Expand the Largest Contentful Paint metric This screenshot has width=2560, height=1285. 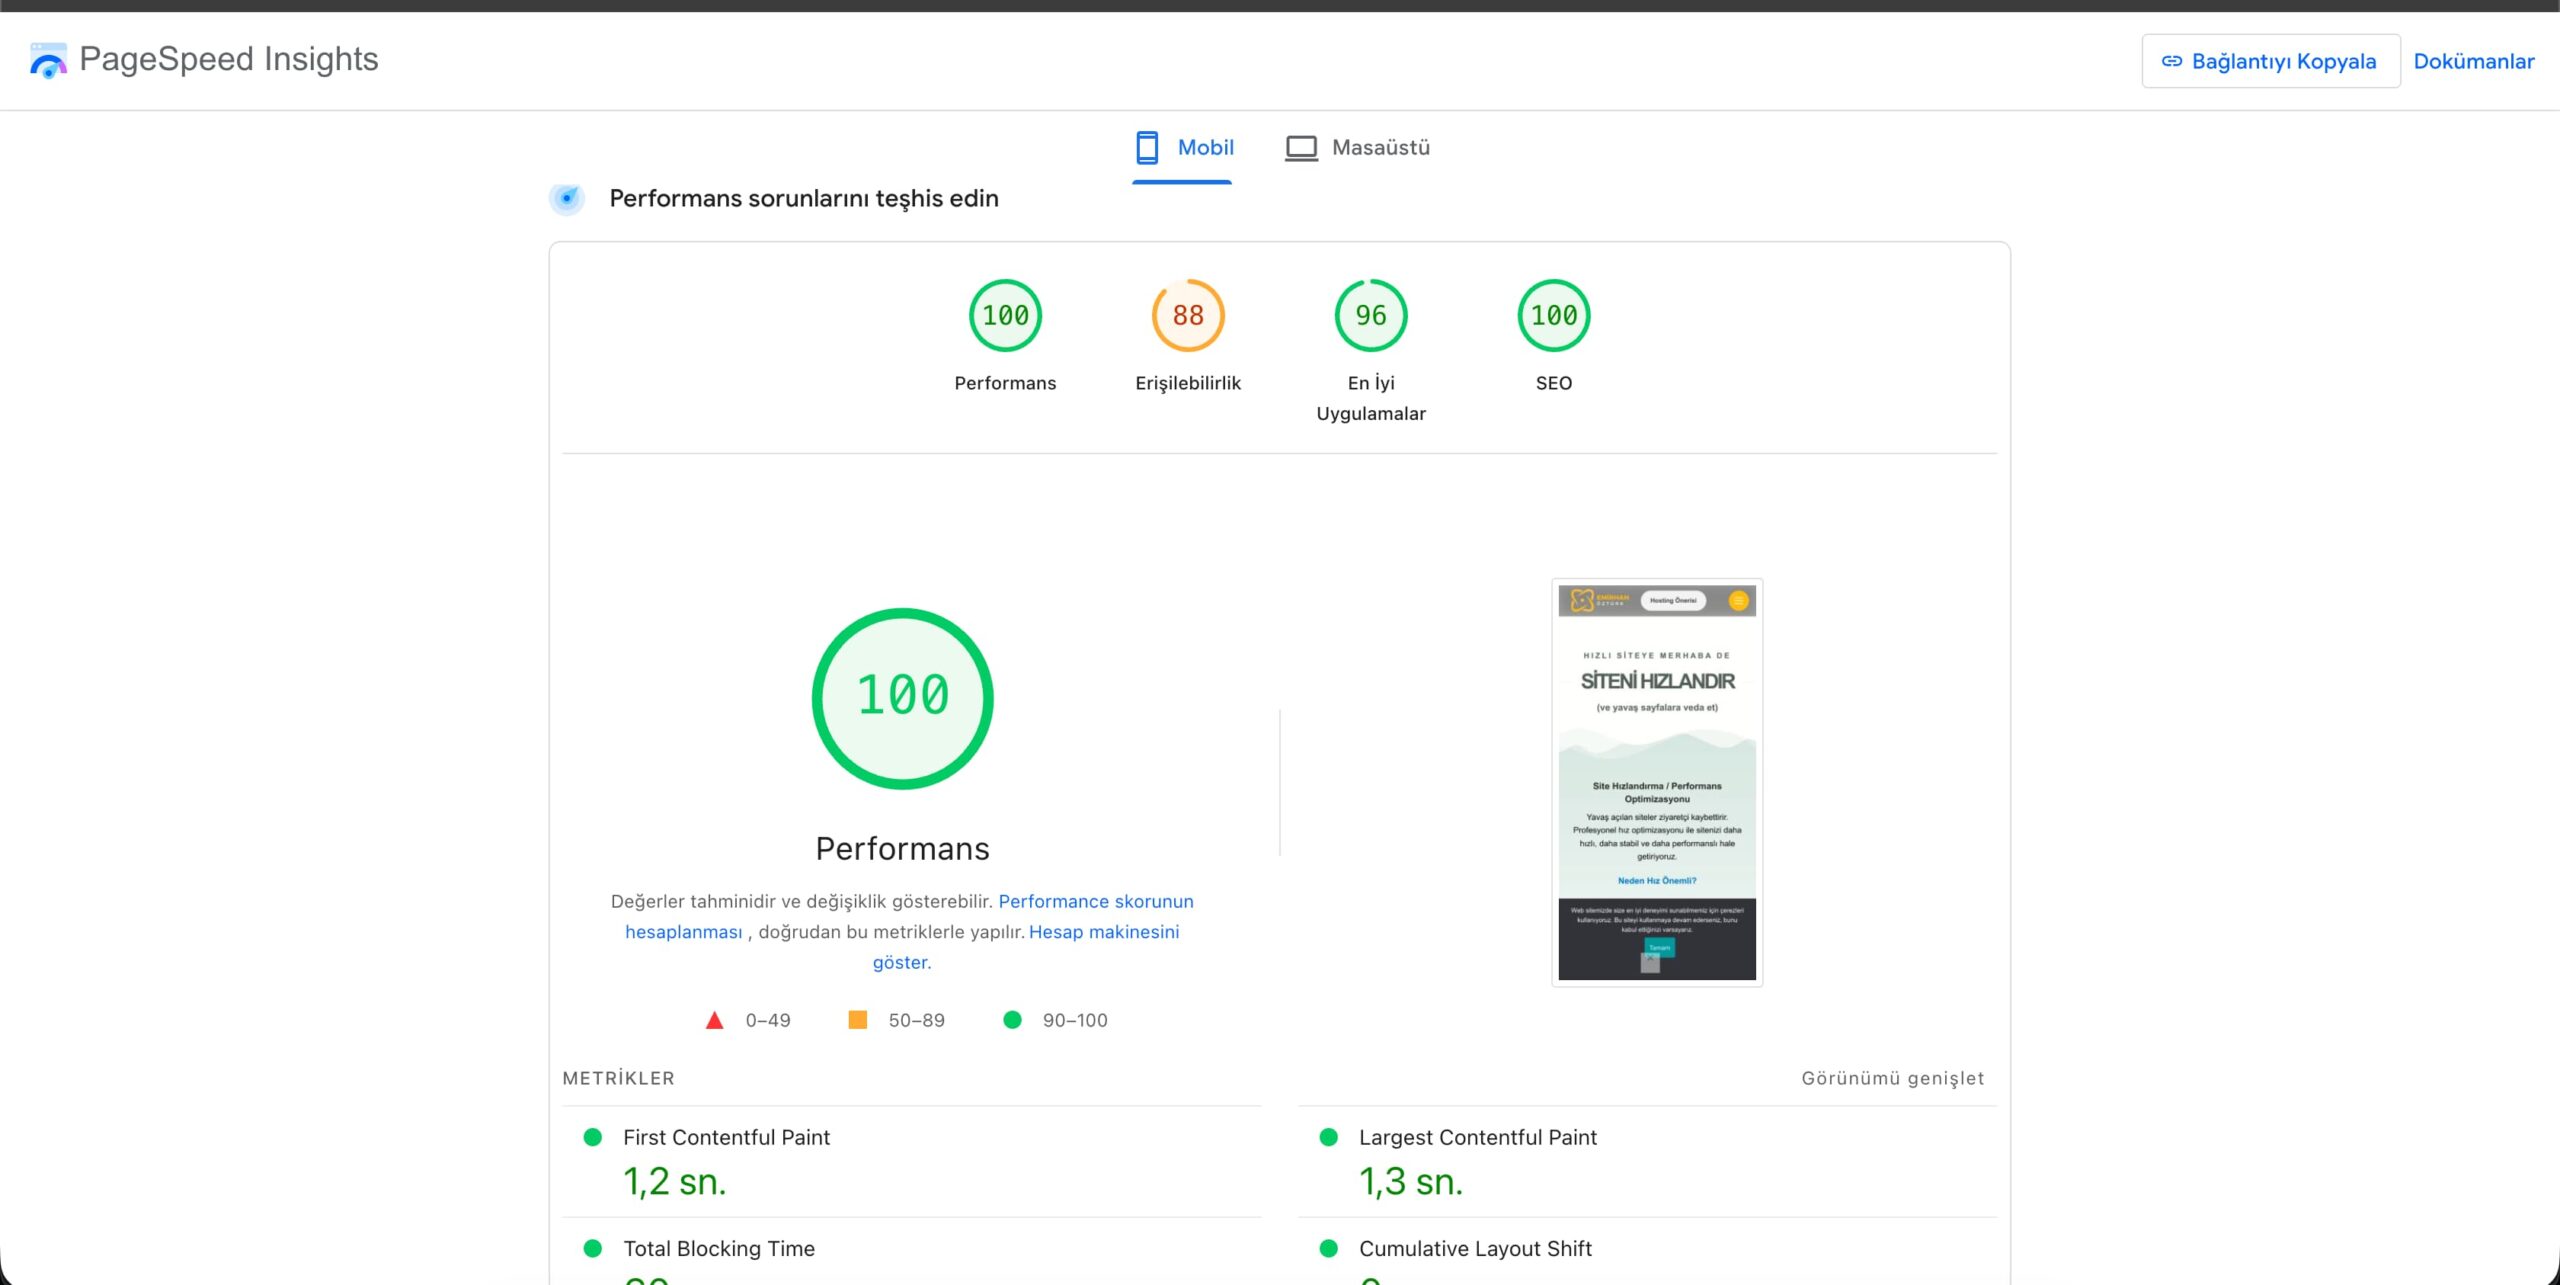[x=1477, y=1137]
